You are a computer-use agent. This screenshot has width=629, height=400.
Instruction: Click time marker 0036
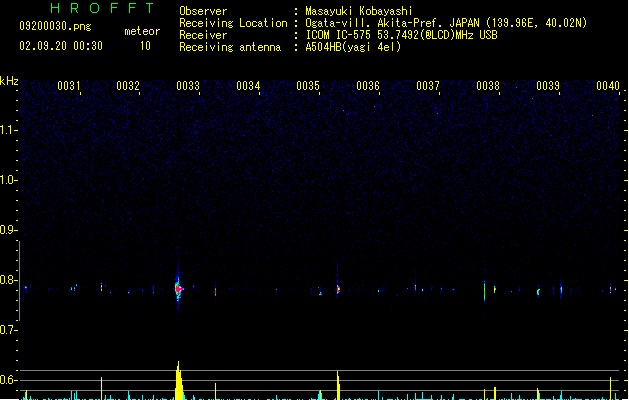[x=368, y=85]
